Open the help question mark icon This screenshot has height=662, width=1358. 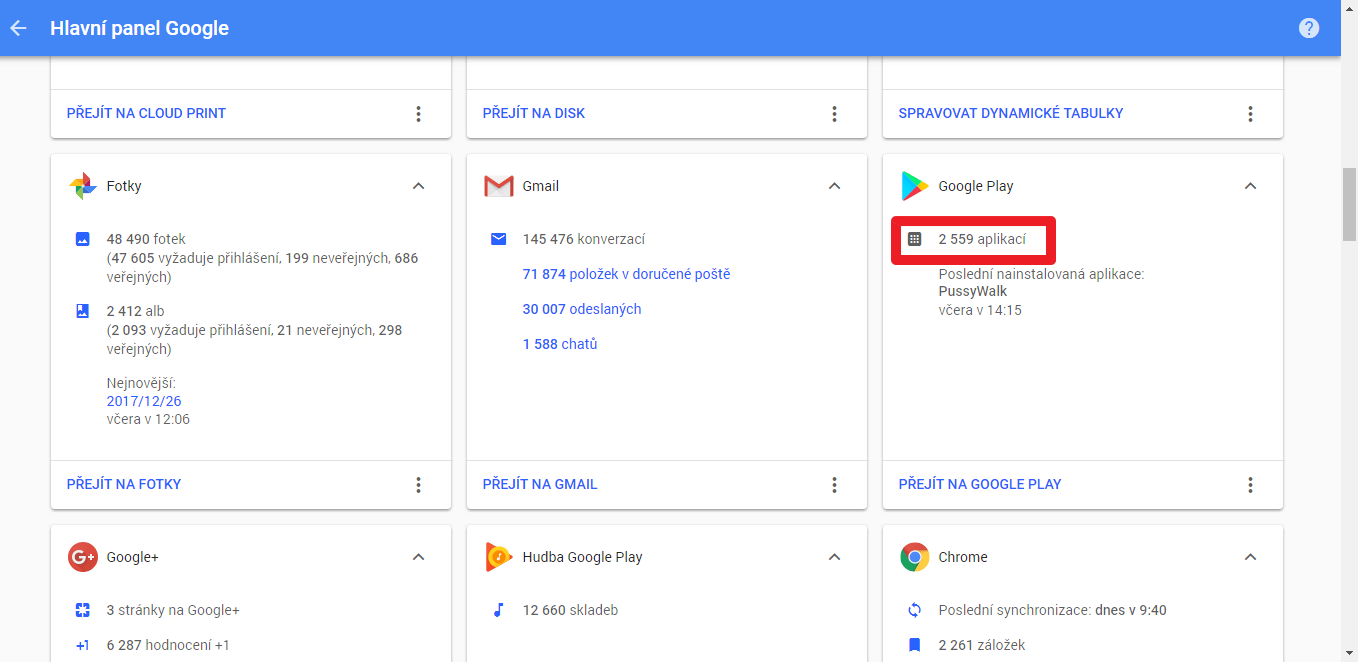pos(1309,28)
